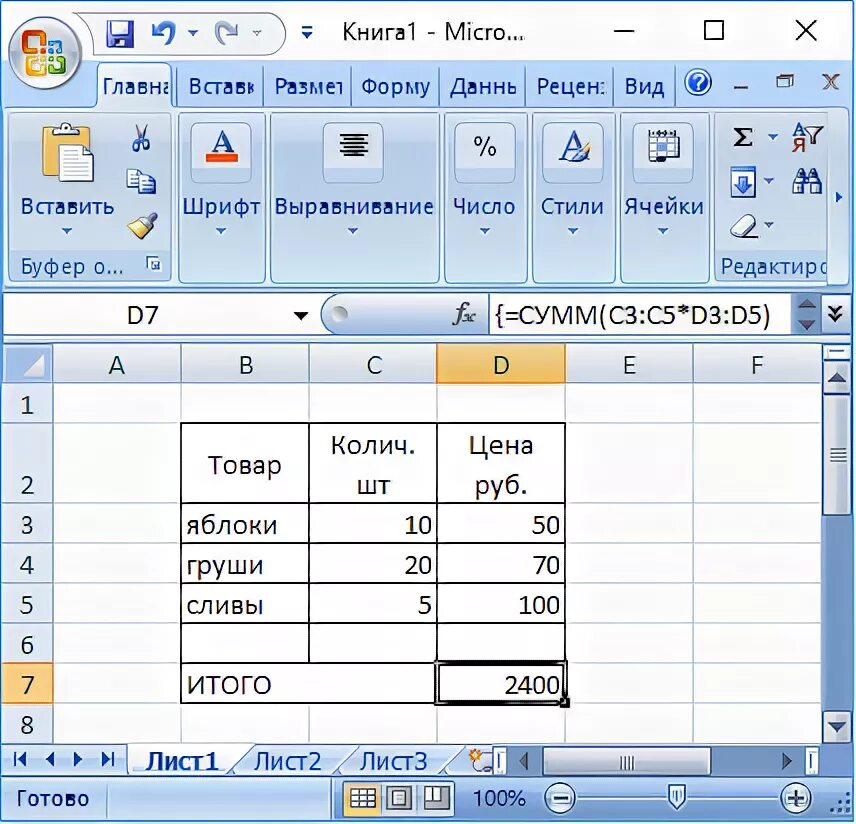Select row 7 header
856x824 pixels.
(27, 684)
